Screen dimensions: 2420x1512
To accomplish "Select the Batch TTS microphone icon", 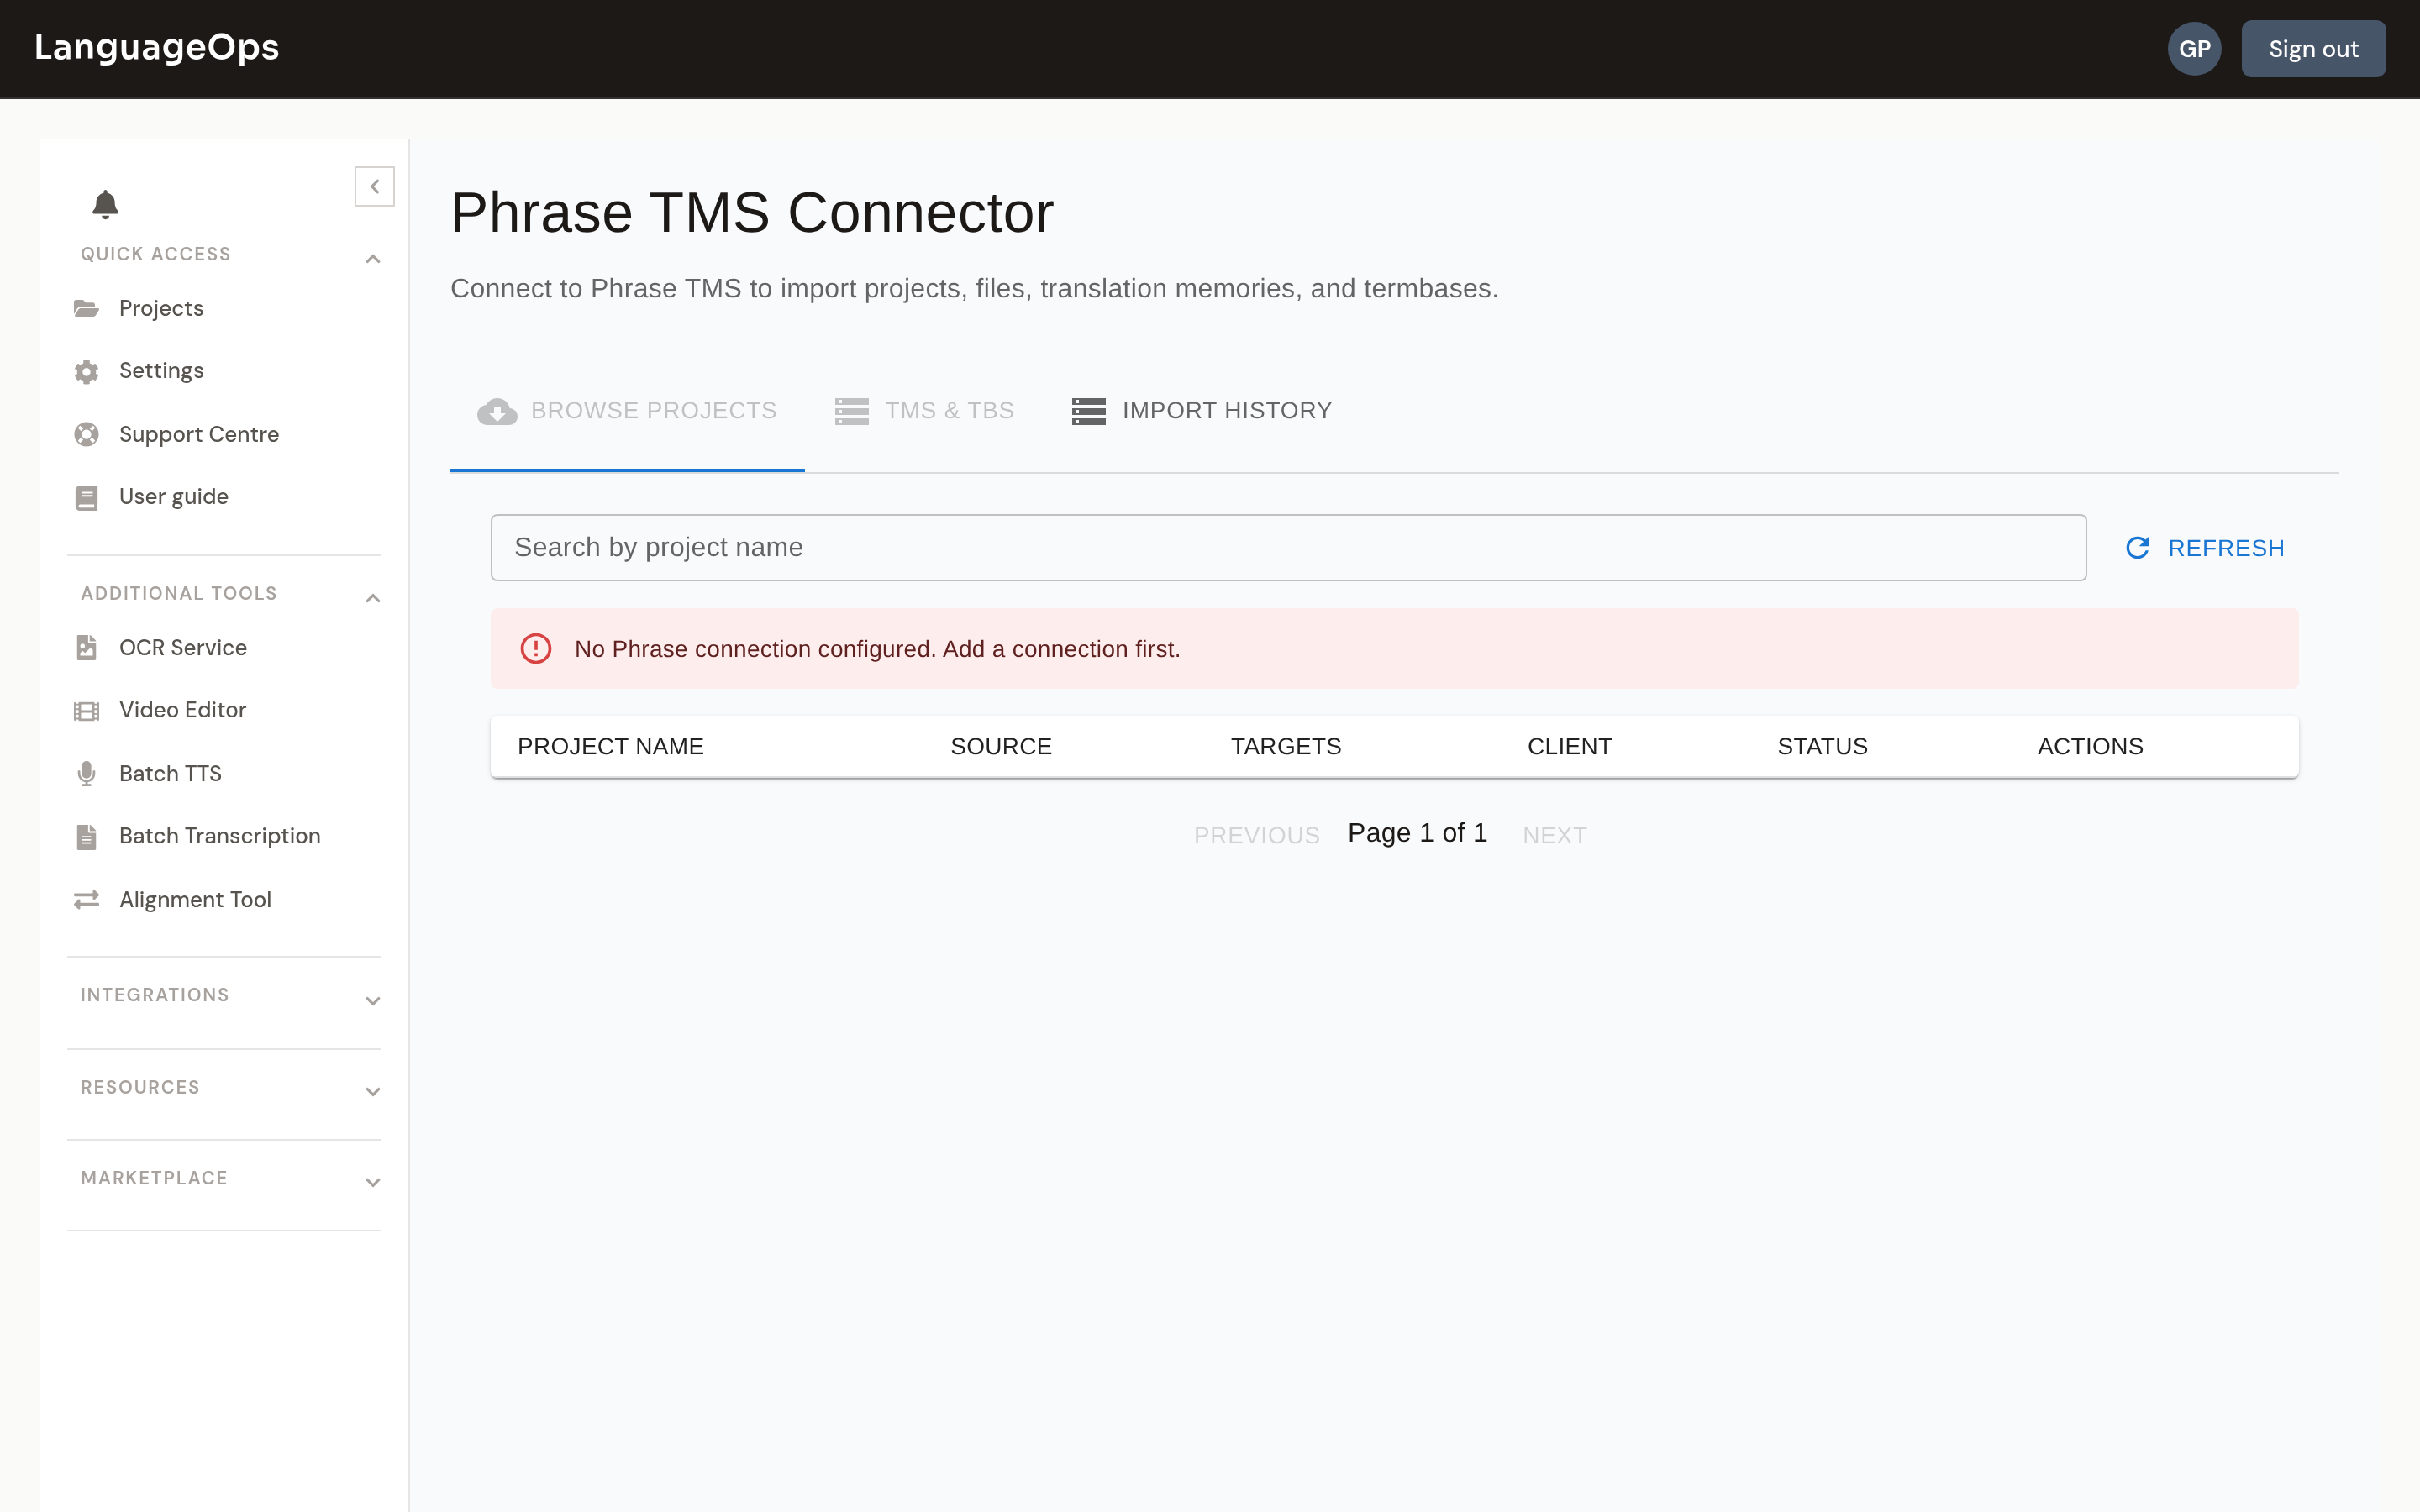I will pyautogui.click(x=86, y=773).
